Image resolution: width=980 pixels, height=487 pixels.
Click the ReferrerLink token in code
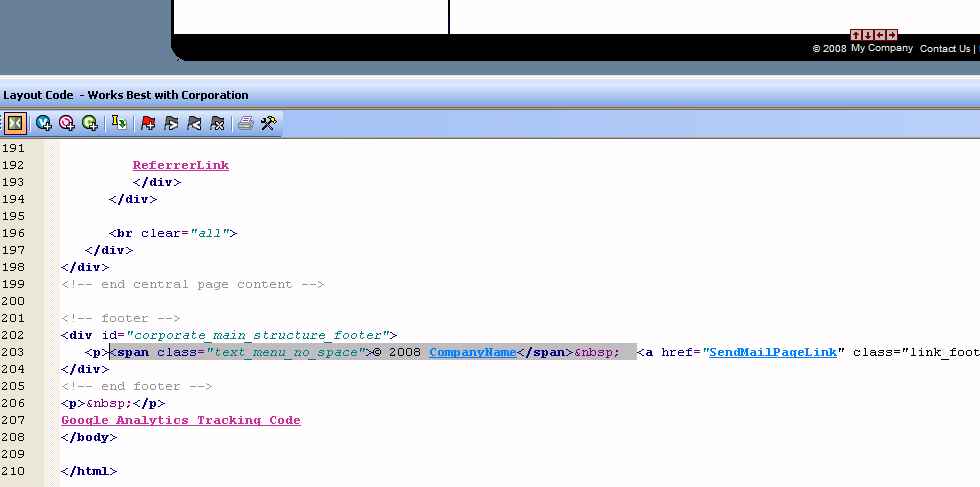click(180, 165)
